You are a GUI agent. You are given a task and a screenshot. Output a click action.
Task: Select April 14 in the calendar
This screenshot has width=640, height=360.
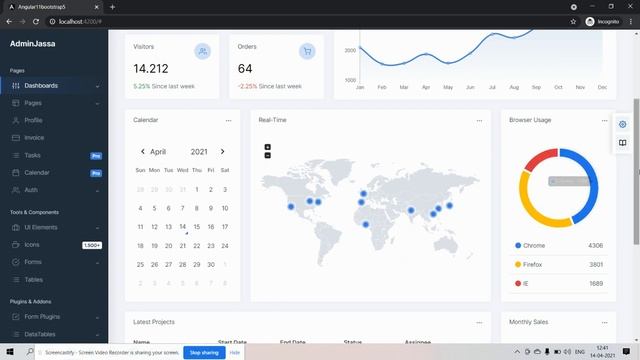pyautogui.click(x=182, y=227)
